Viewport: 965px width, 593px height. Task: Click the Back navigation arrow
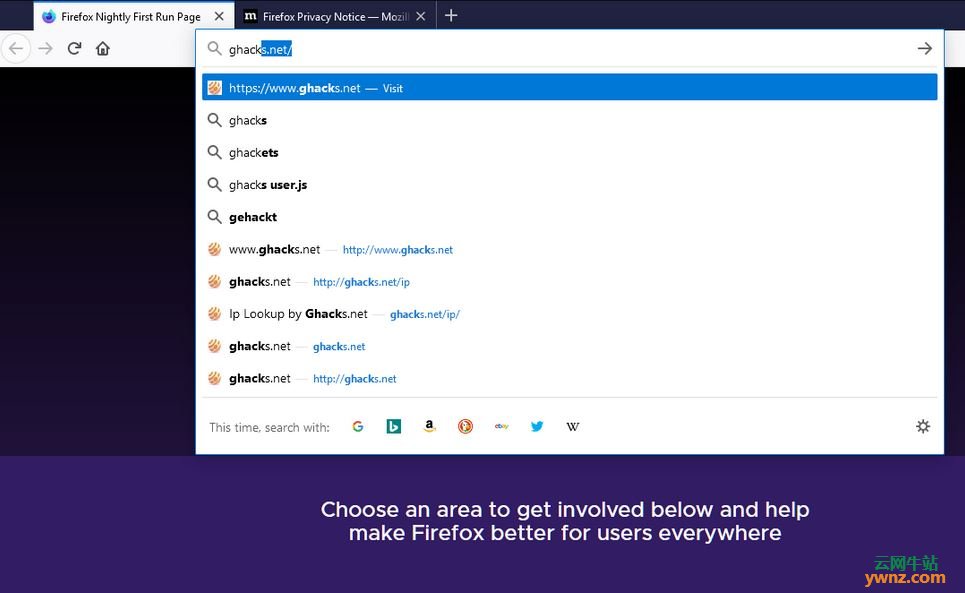[x=16, y=49]
